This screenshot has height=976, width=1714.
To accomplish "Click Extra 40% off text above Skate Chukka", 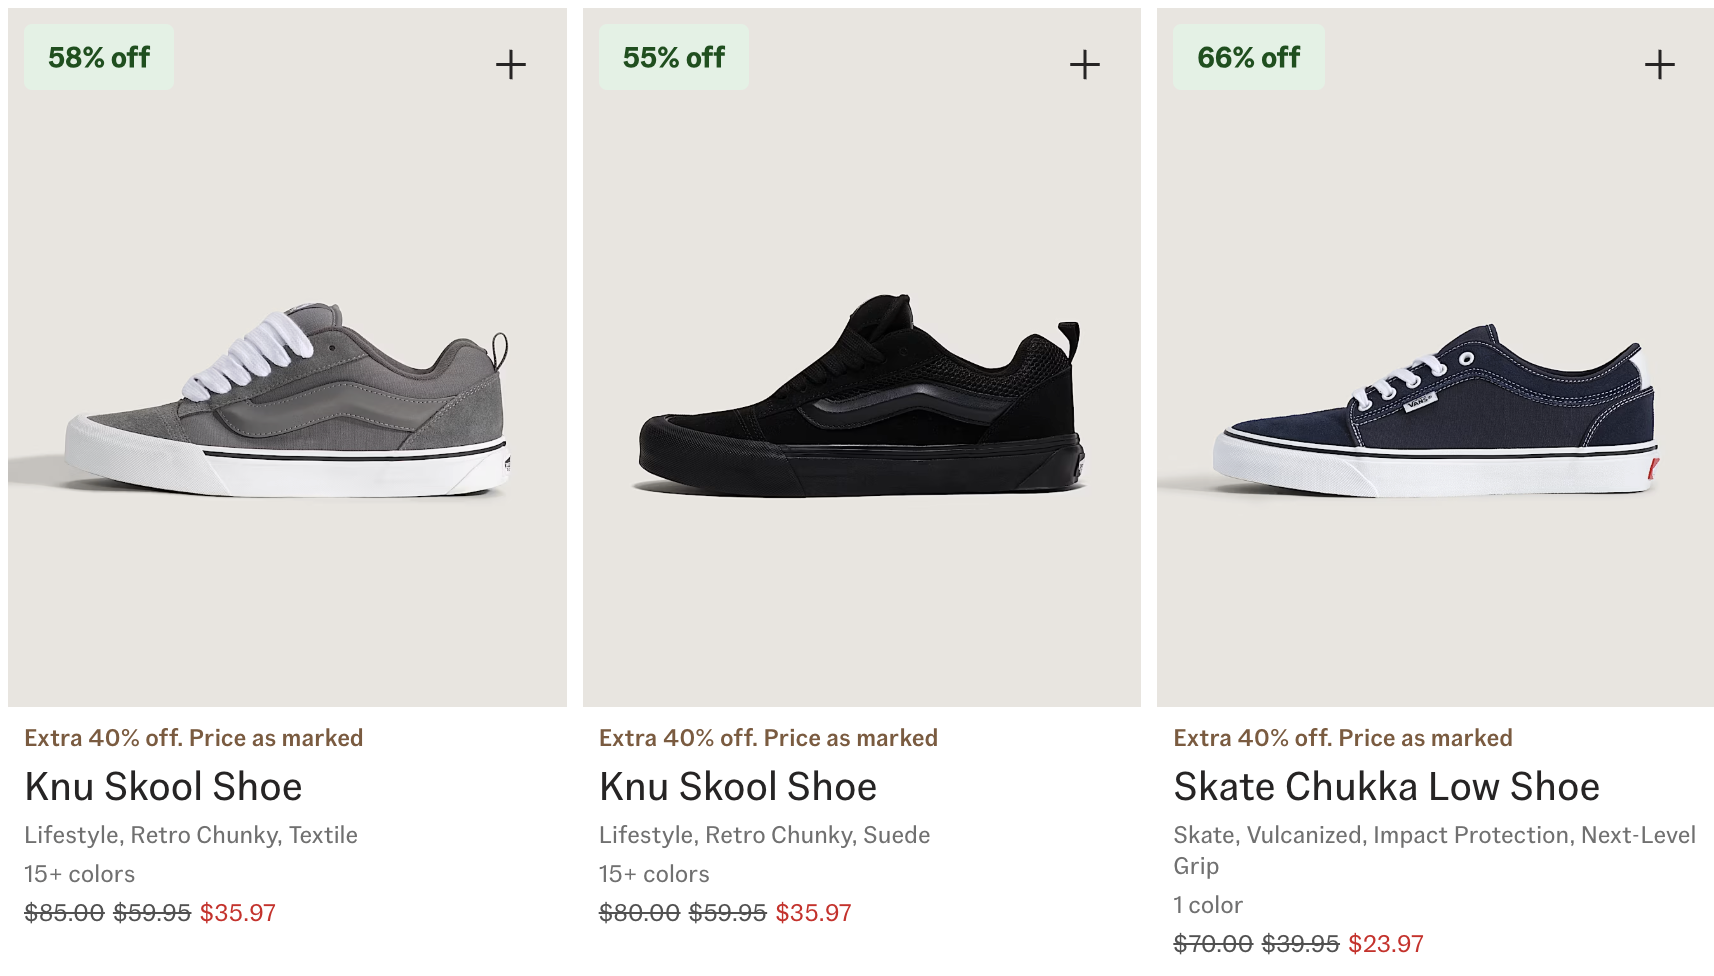I will 1342,738.
